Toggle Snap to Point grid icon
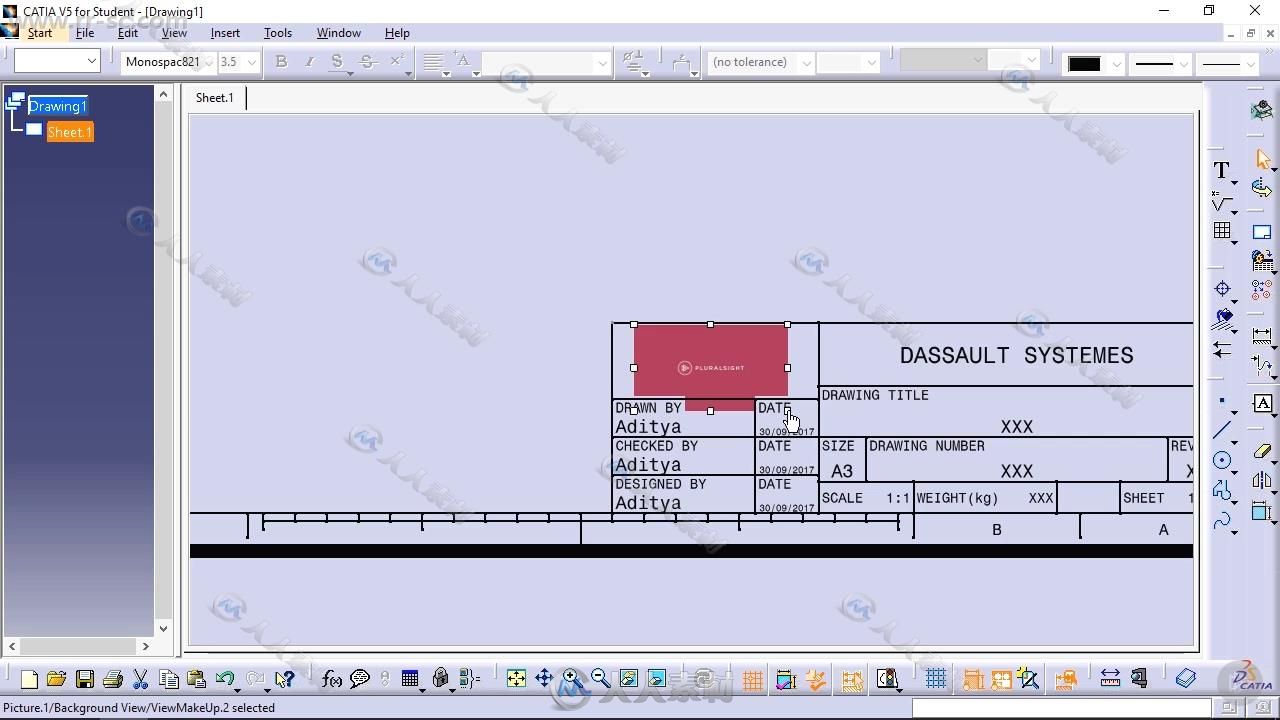Image resolution: width=1280 pixels, height=720 pixels. 752,680
